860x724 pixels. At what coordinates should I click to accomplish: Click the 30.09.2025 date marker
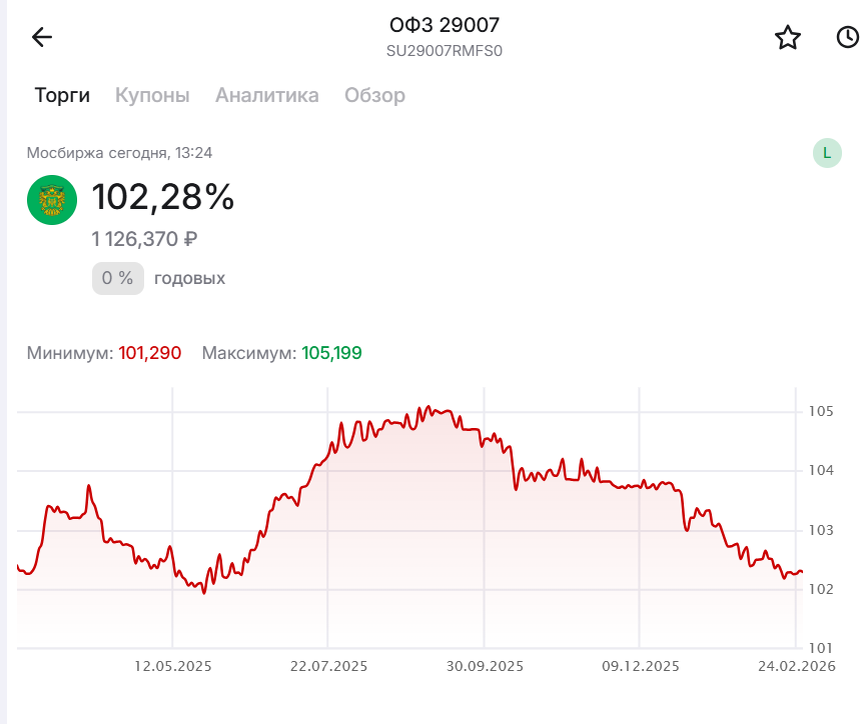coord(485,666)
